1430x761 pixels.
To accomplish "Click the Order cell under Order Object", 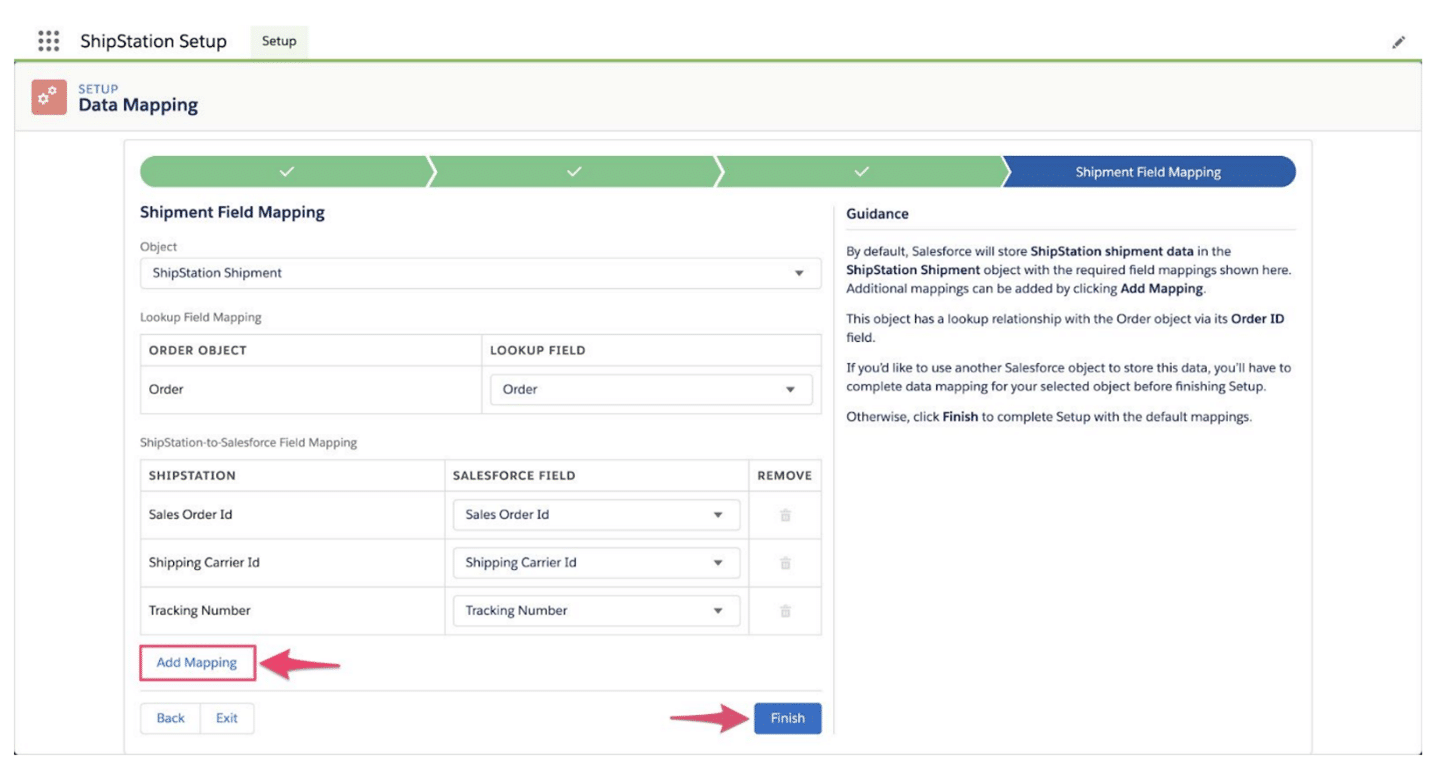I will (x=311, y=389).
